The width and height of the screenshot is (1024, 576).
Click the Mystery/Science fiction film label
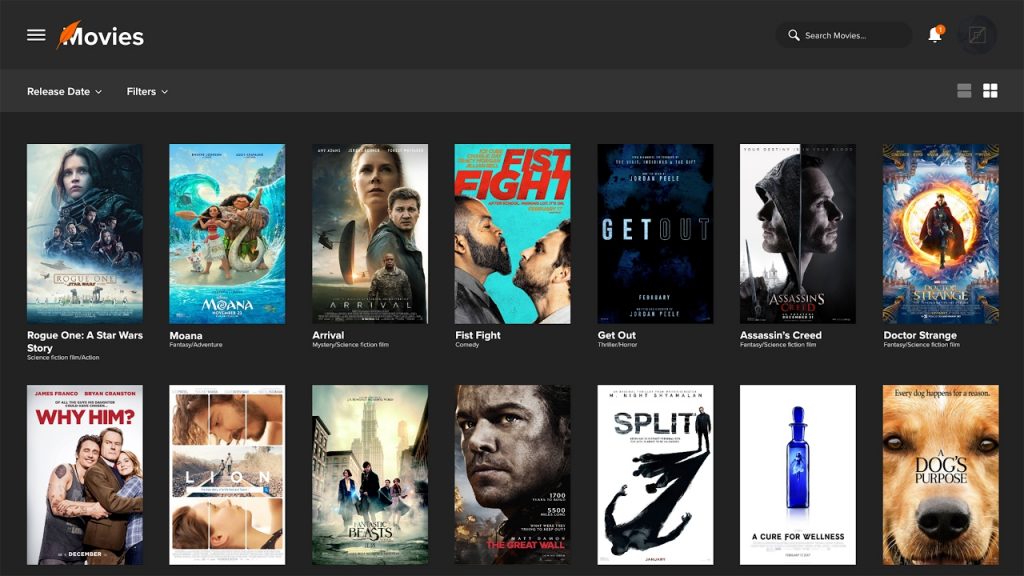pyautogui.click(x=350, y=345)
